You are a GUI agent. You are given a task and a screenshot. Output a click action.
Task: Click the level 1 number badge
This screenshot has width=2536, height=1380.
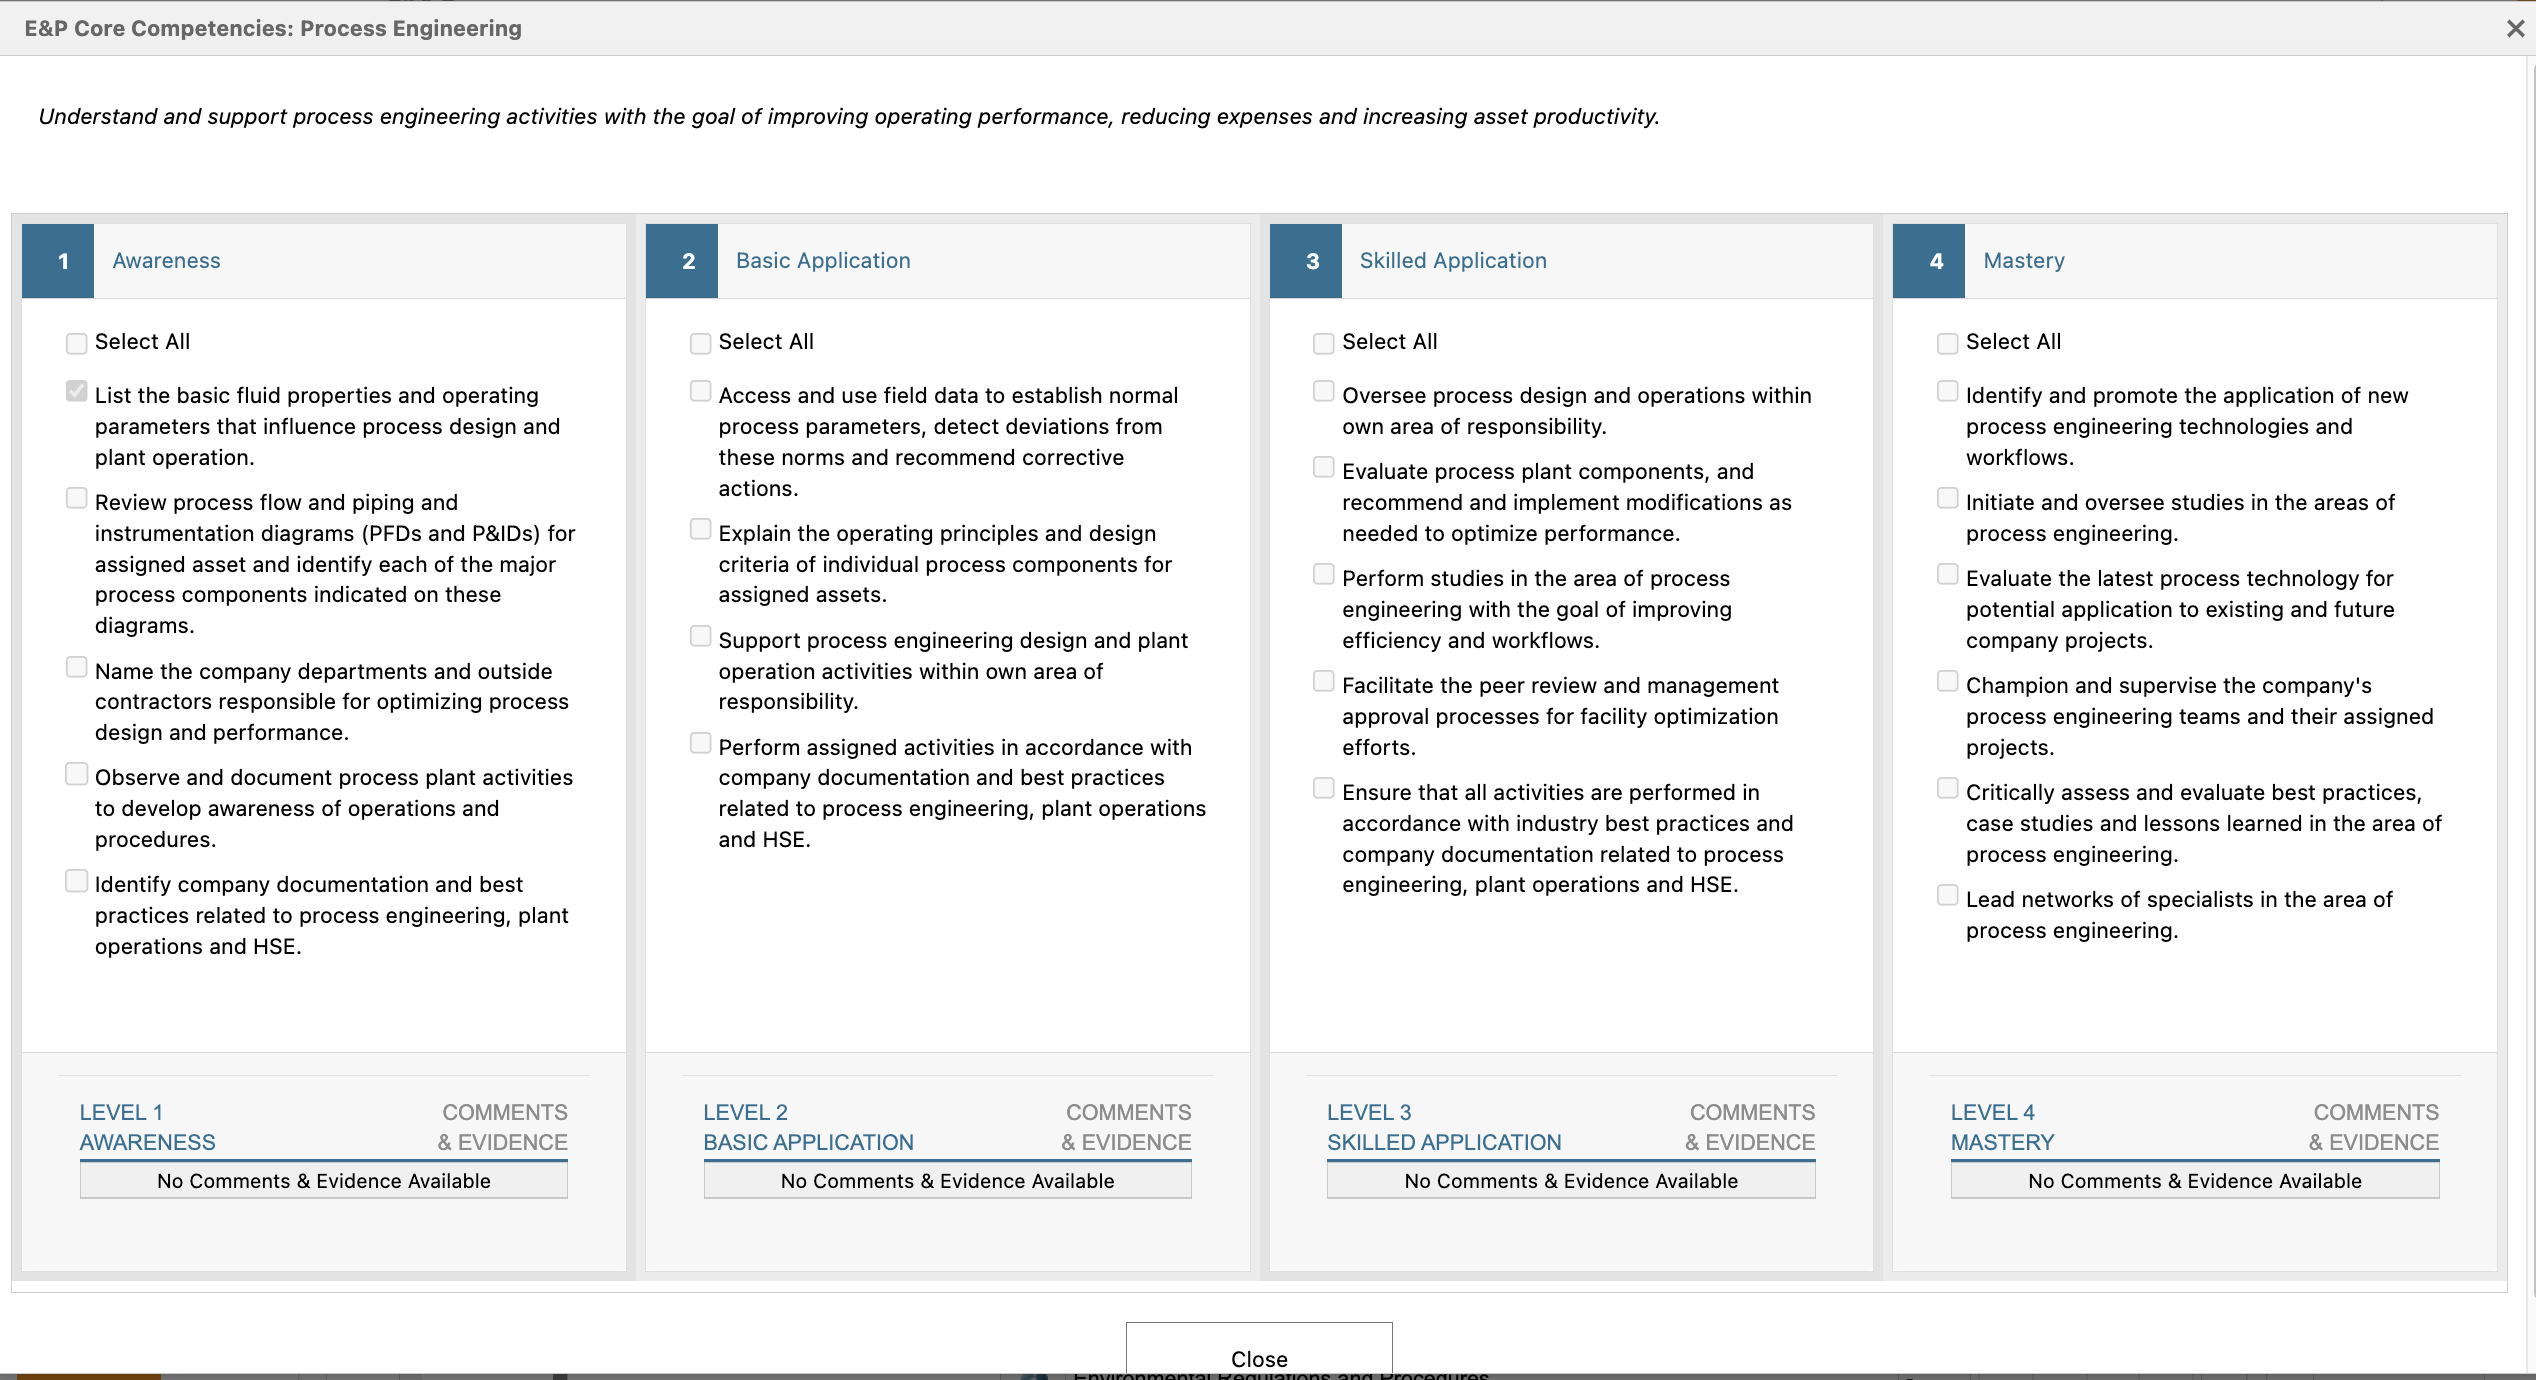tap(58, 261)
